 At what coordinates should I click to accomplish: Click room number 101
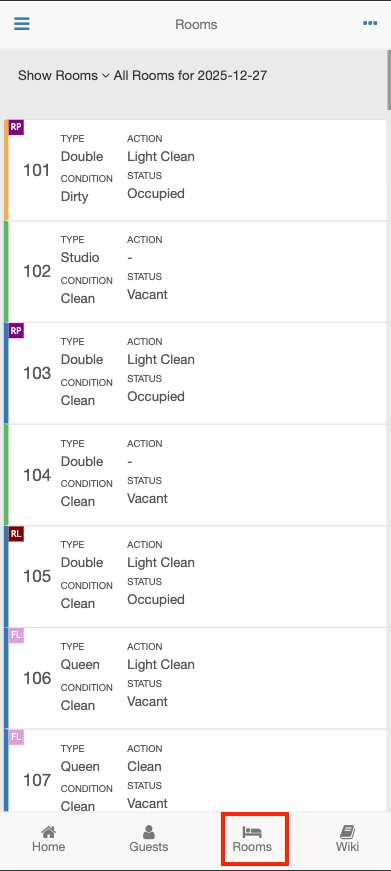click(x=37, y=170)
